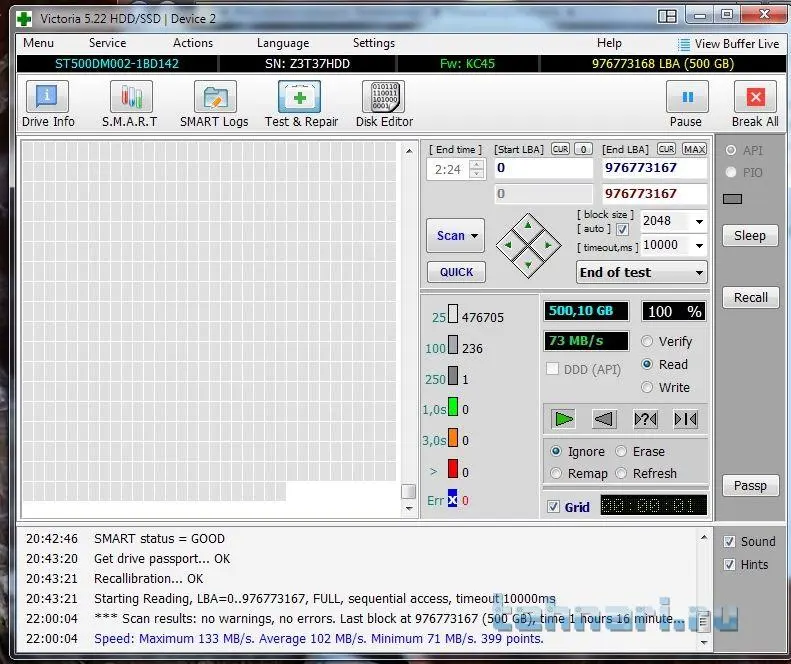The width and height of the screenshot is (791, 664).
Task: Select the Test & Repair medkit icon
Action: [299, 97]
